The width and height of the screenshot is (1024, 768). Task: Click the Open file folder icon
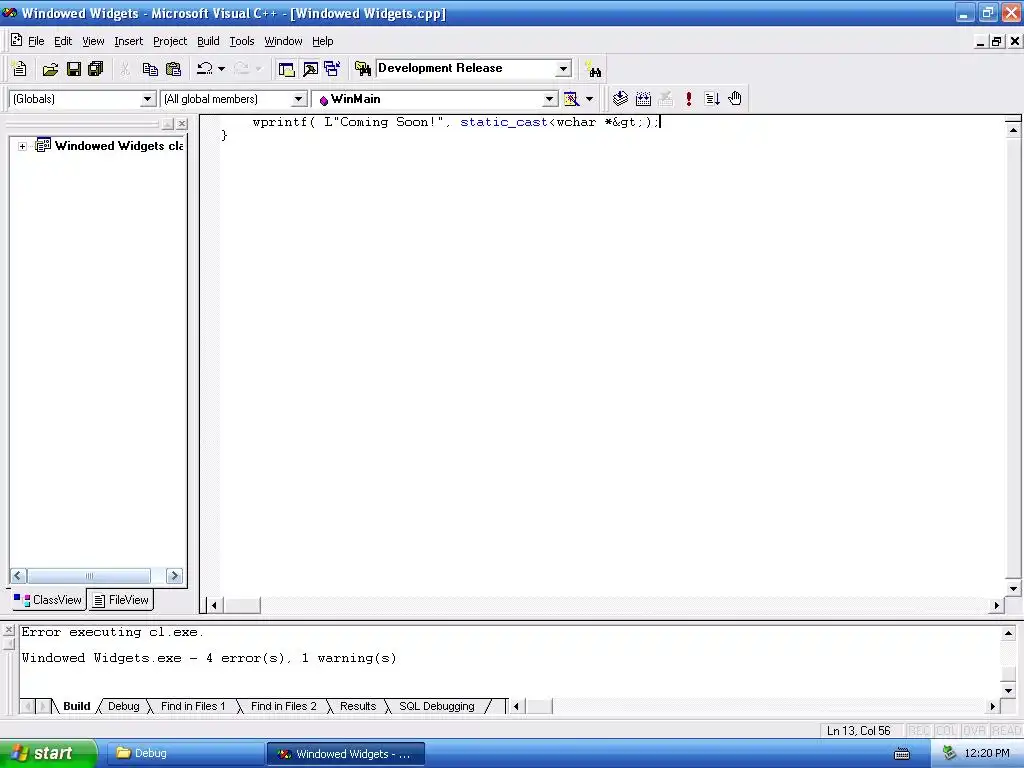(x=50, y=69)
